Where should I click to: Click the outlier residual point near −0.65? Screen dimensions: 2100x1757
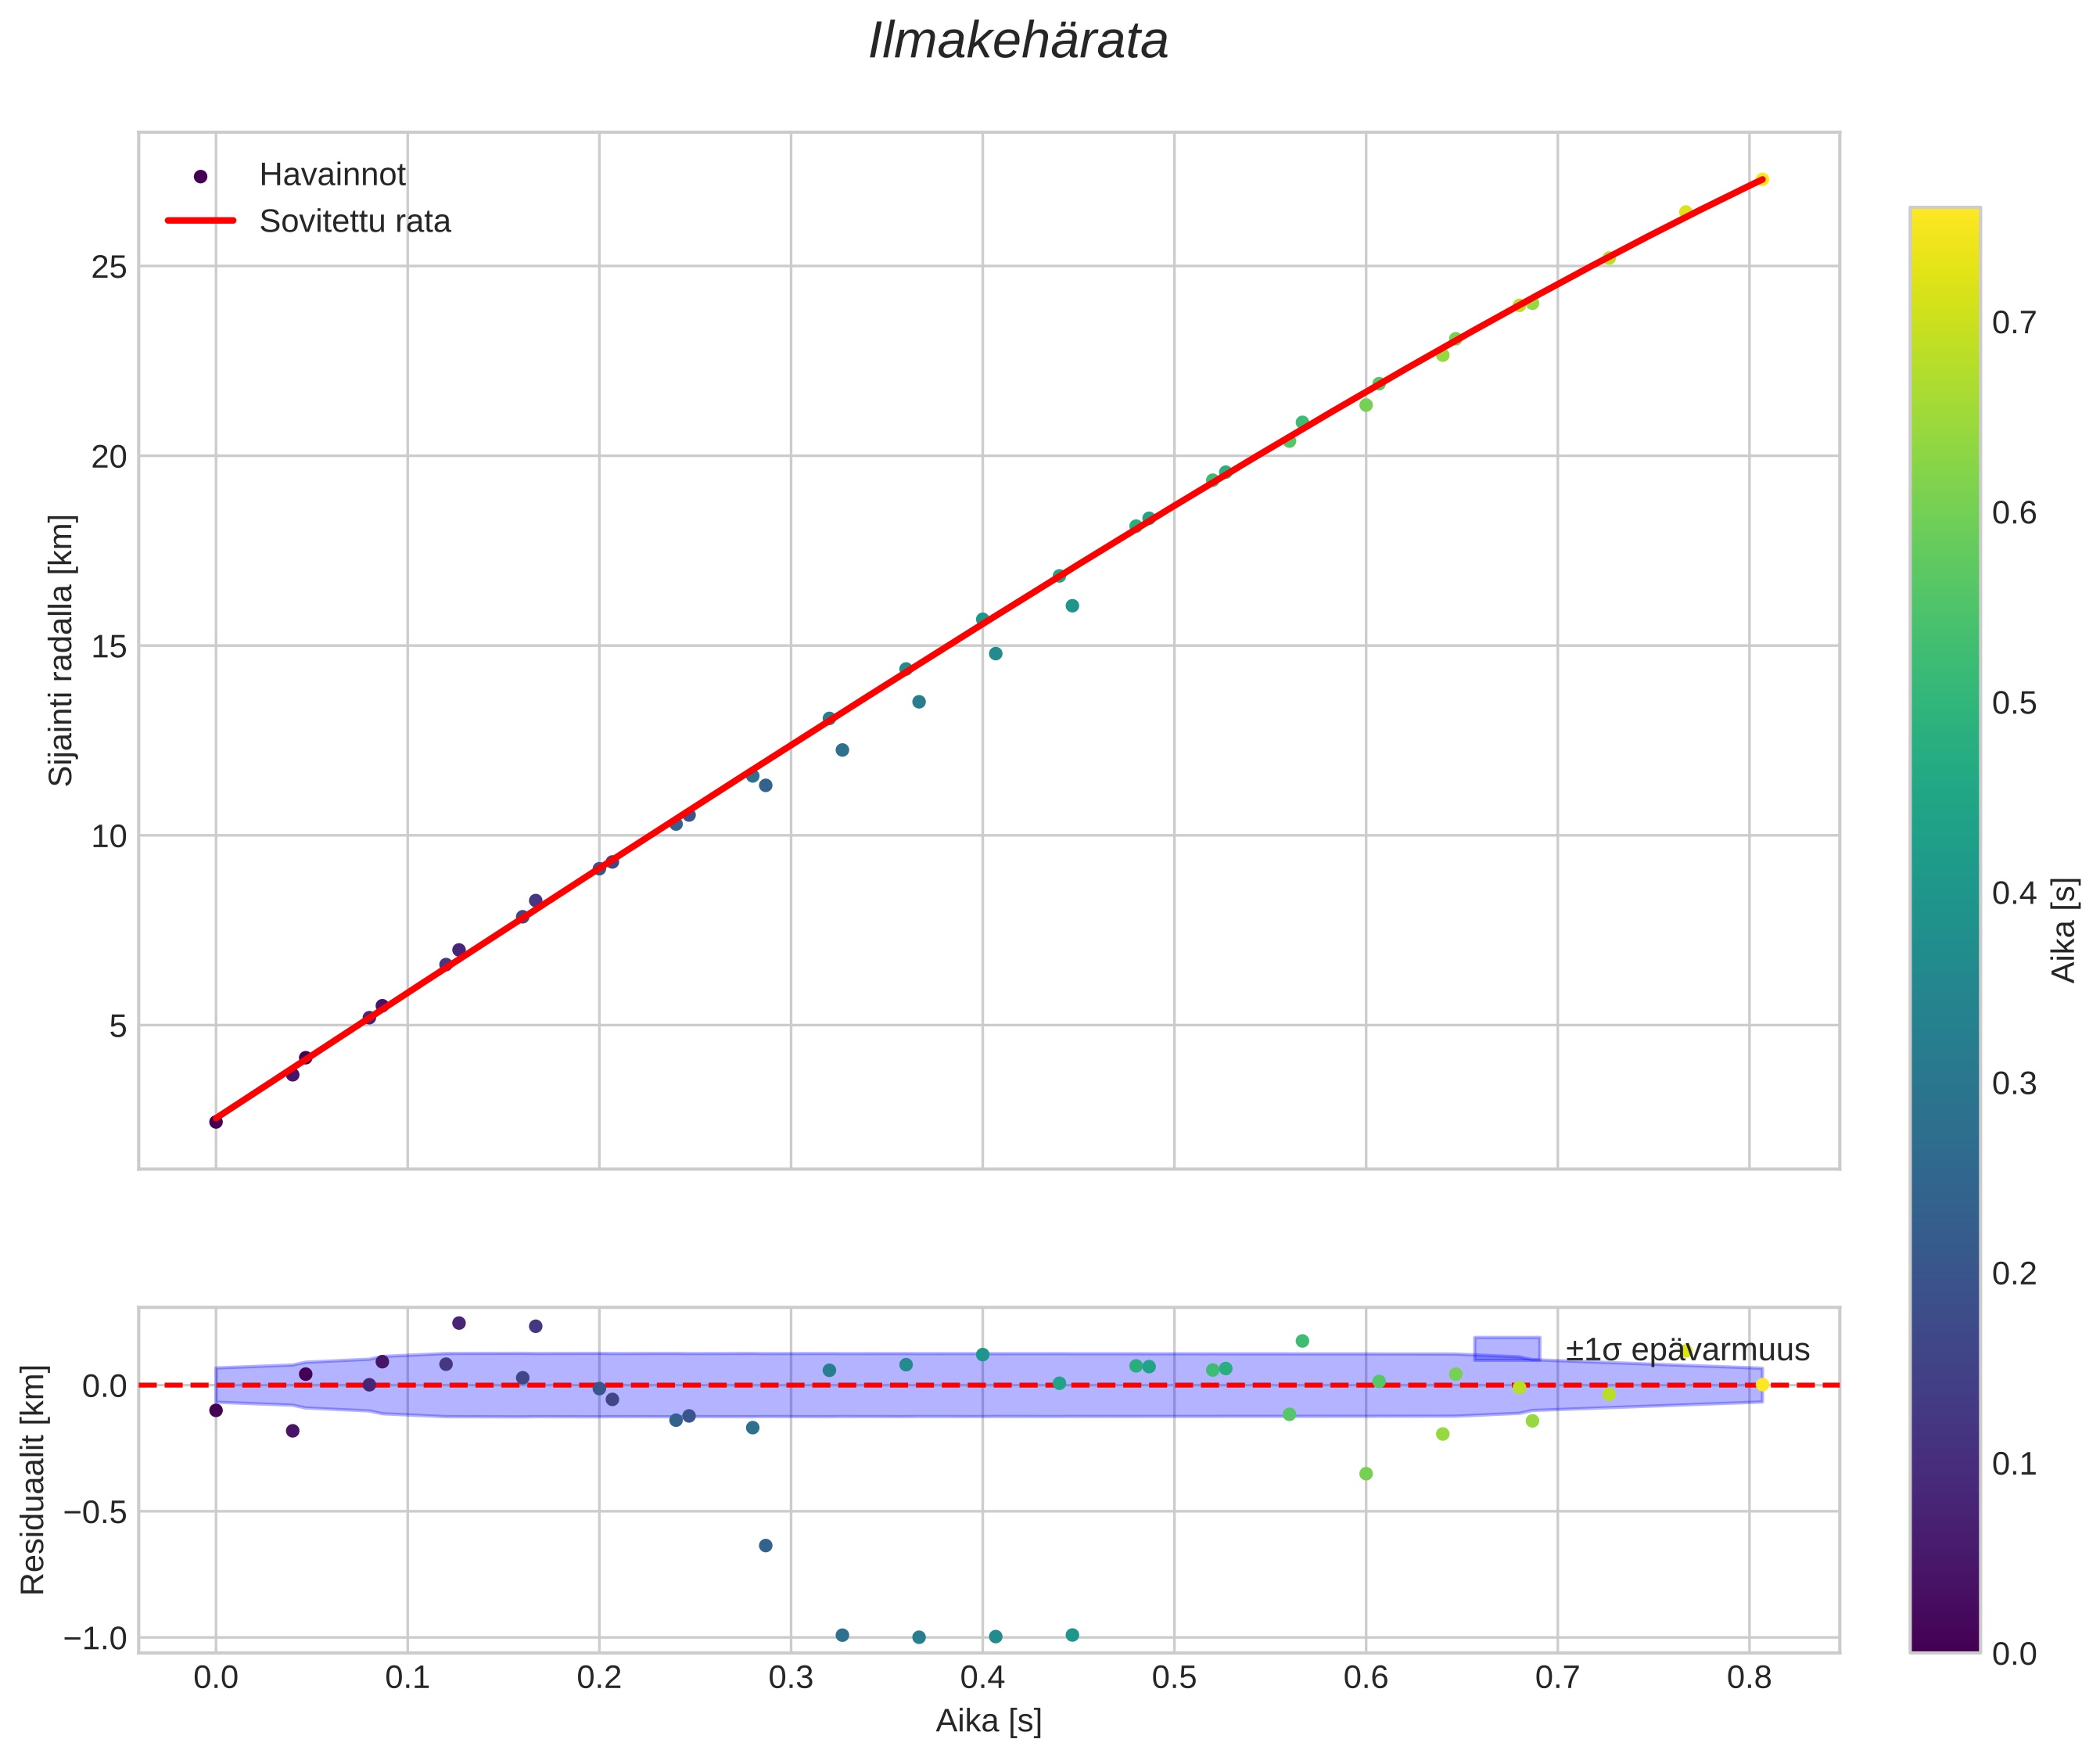(x=765, y=1545)
